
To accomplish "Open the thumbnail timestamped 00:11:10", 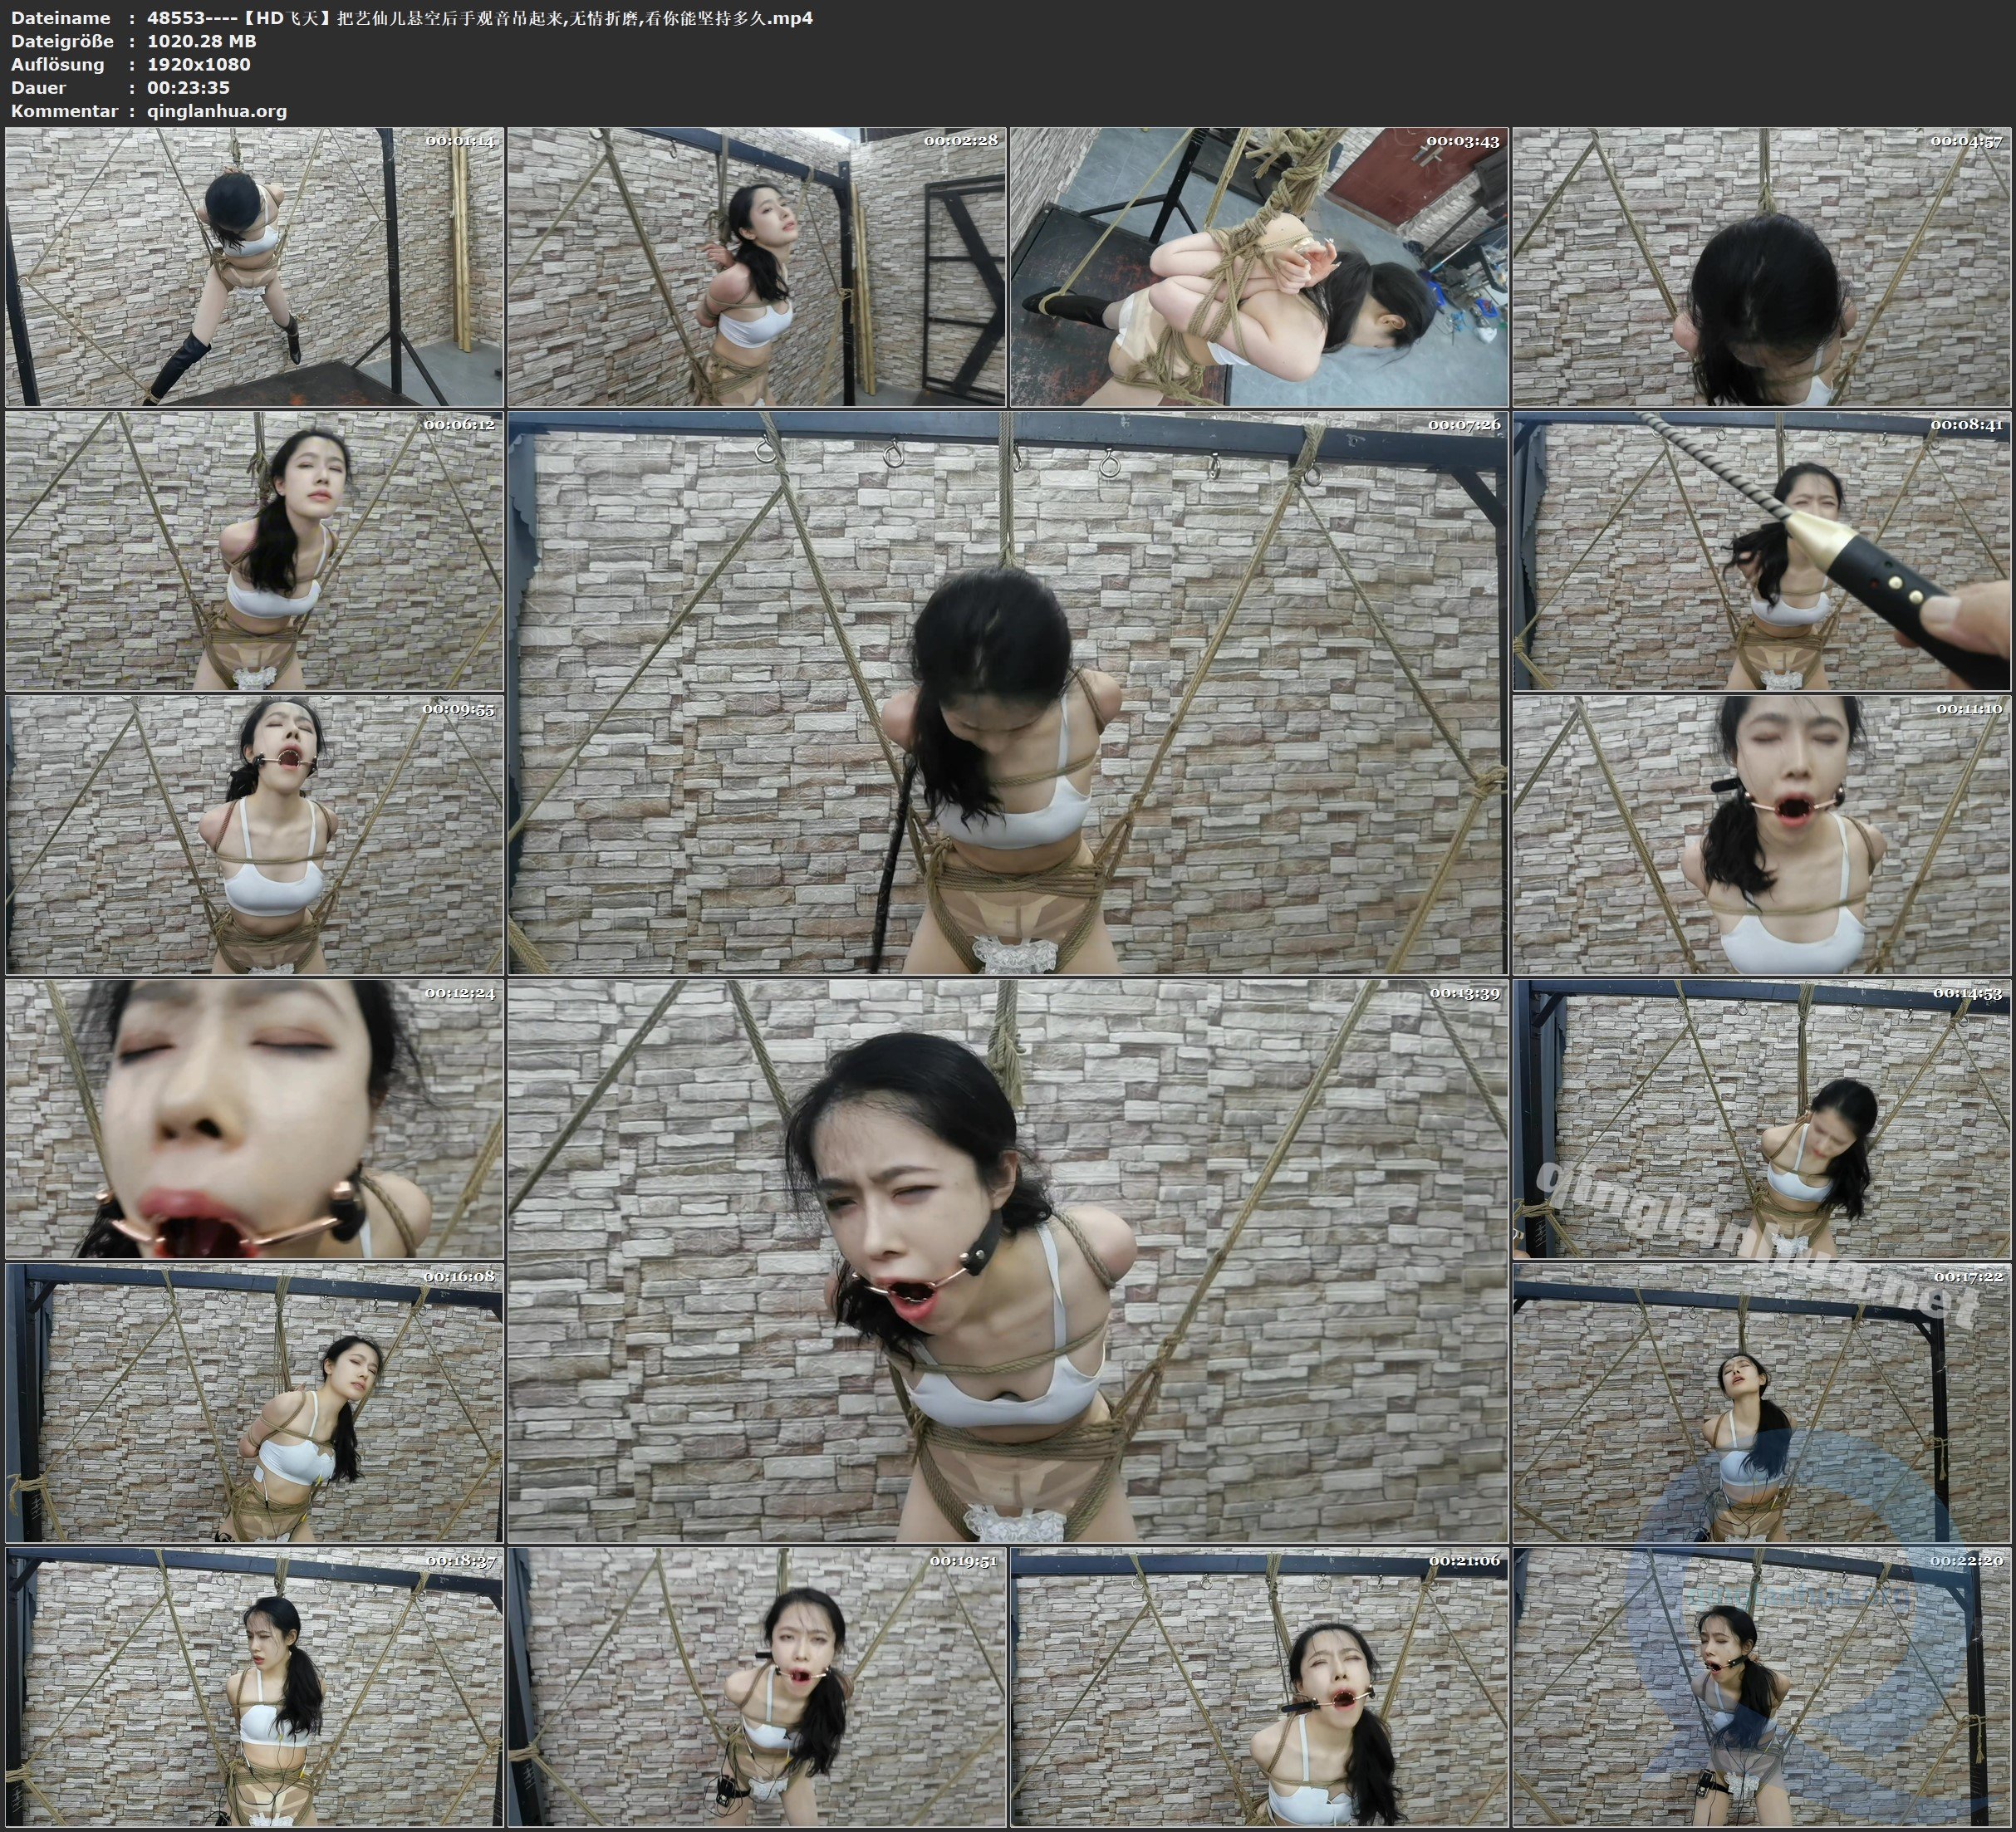I will click(1762, 834).
